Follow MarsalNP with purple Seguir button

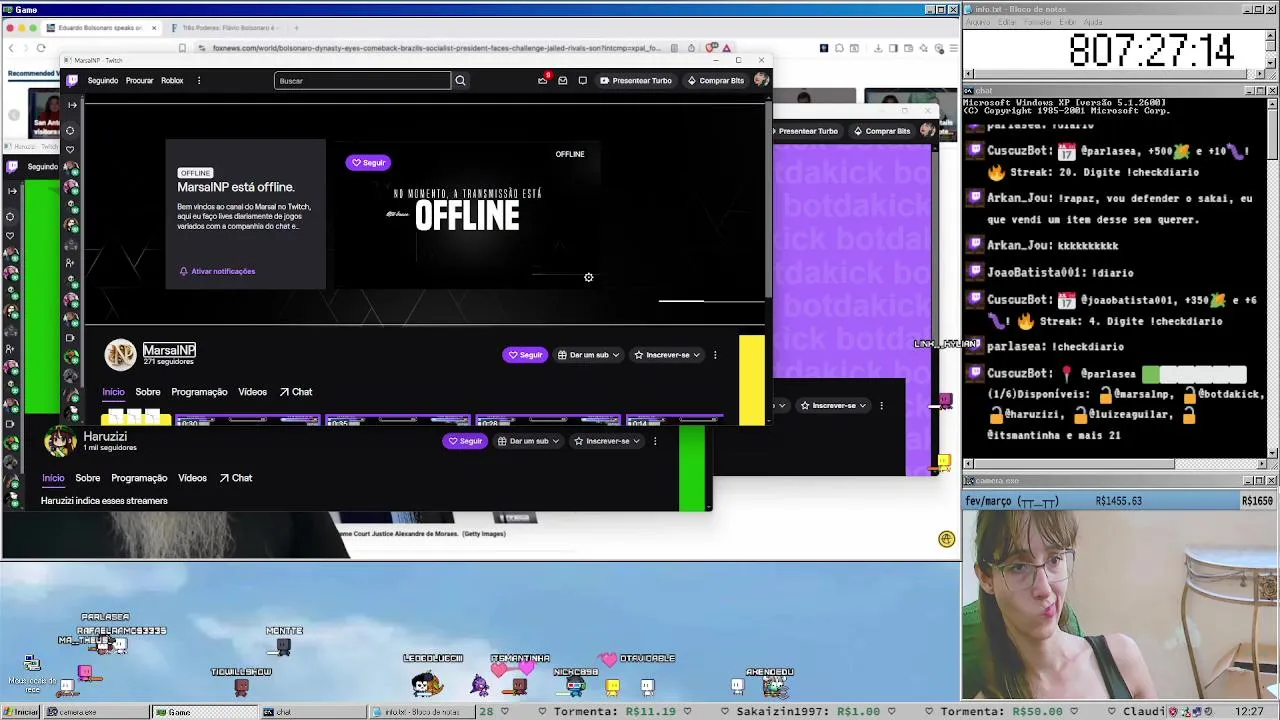click(525, 355)
